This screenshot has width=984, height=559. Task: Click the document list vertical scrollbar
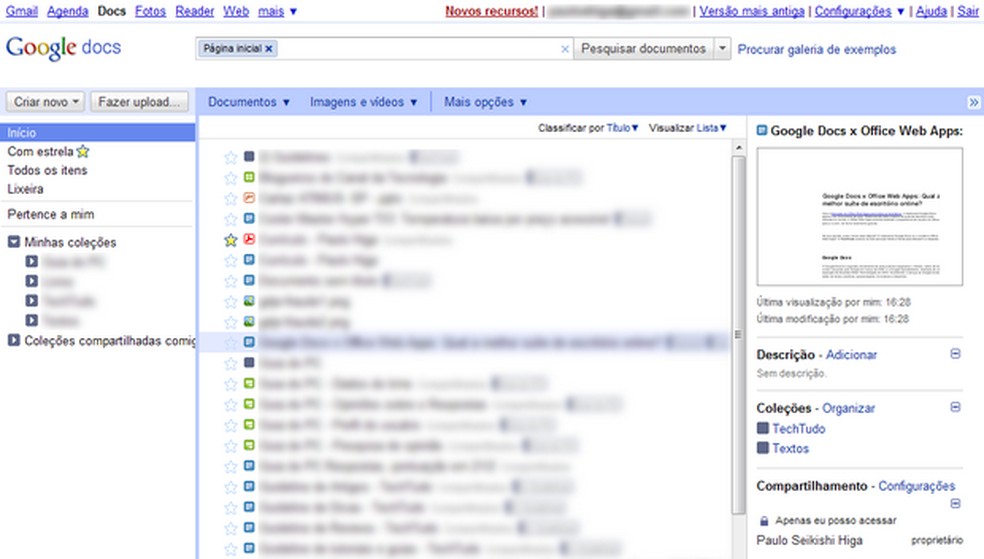click(739, 335)
